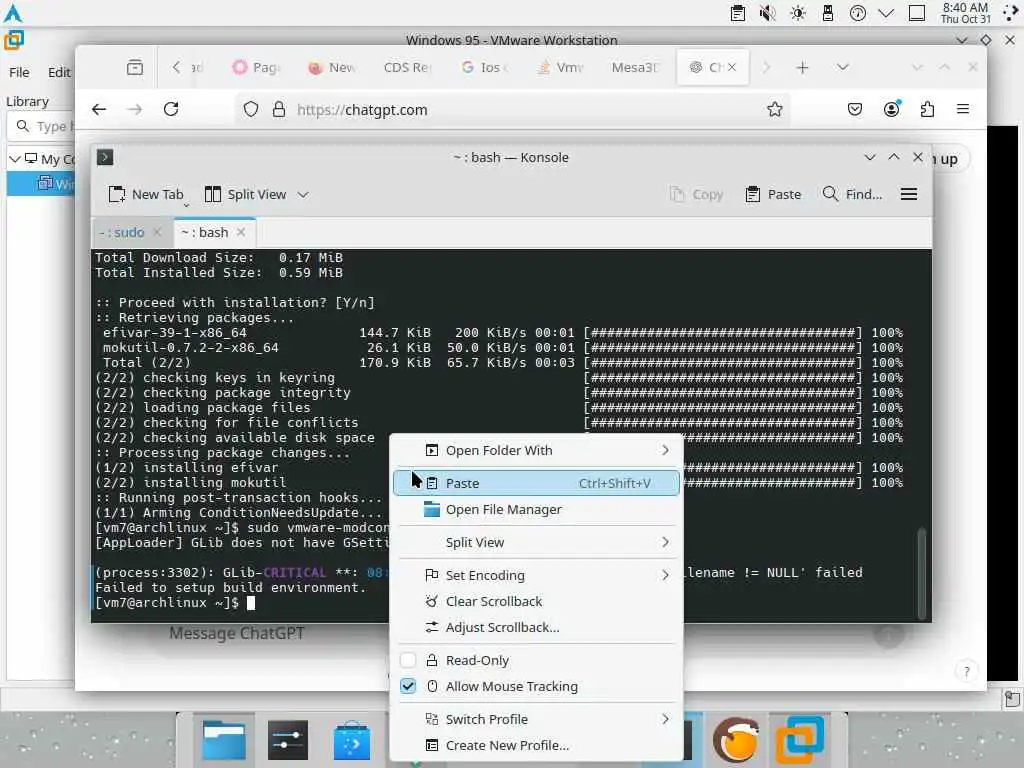
Task: Open Set Encoding submenu
Action: coord(536,575)
